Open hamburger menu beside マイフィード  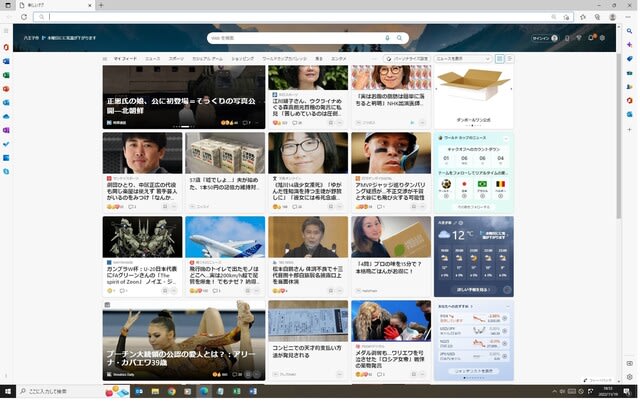click(x=105, y=59)
